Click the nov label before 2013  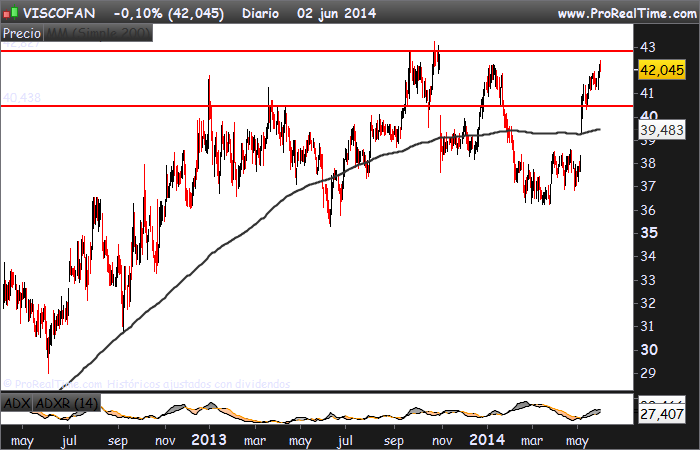click(165, 441)
